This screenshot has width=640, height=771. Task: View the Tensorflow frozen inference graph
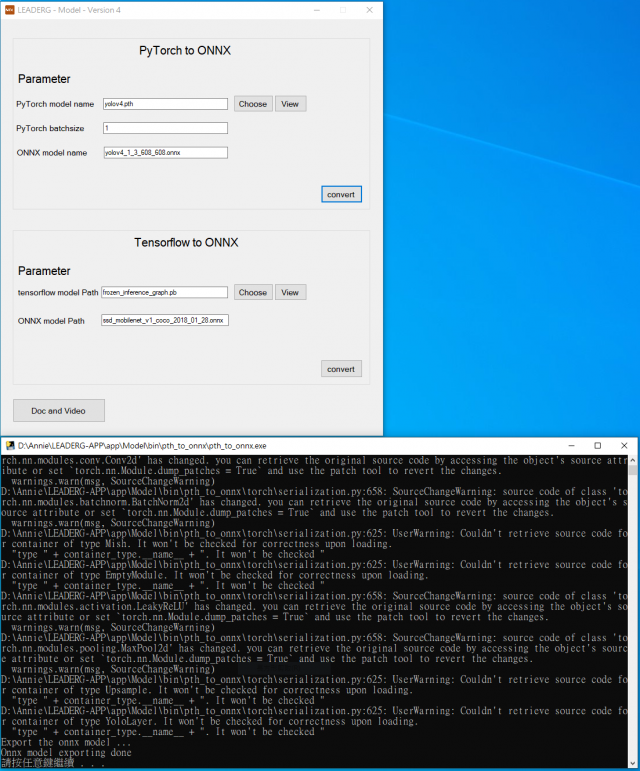tap(289, 293)
